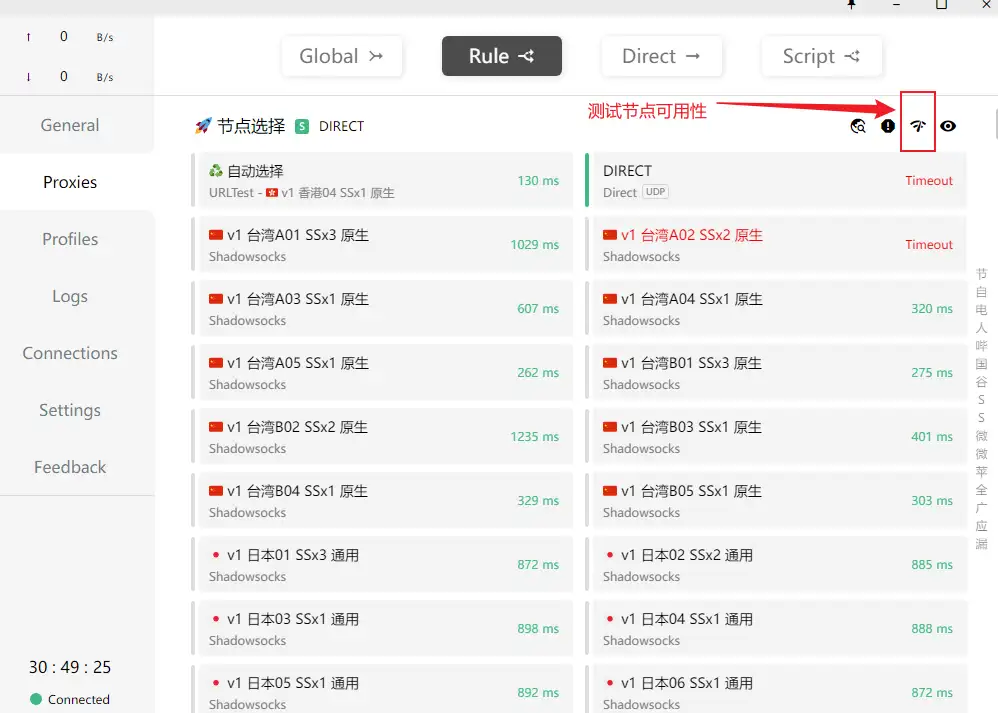
Task: Click the exclamation error-filter icon
Action: tap(888, 126)
